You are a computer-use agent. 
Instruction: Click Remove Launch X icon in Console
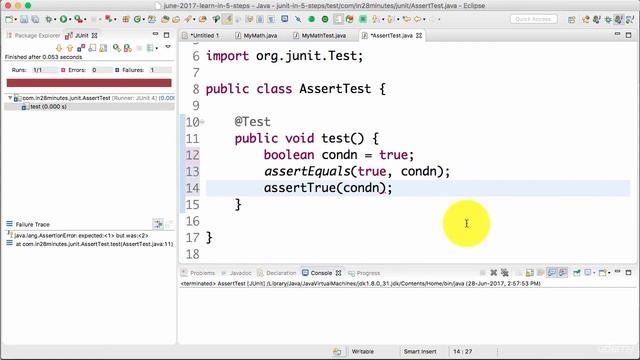click(494, 273)
